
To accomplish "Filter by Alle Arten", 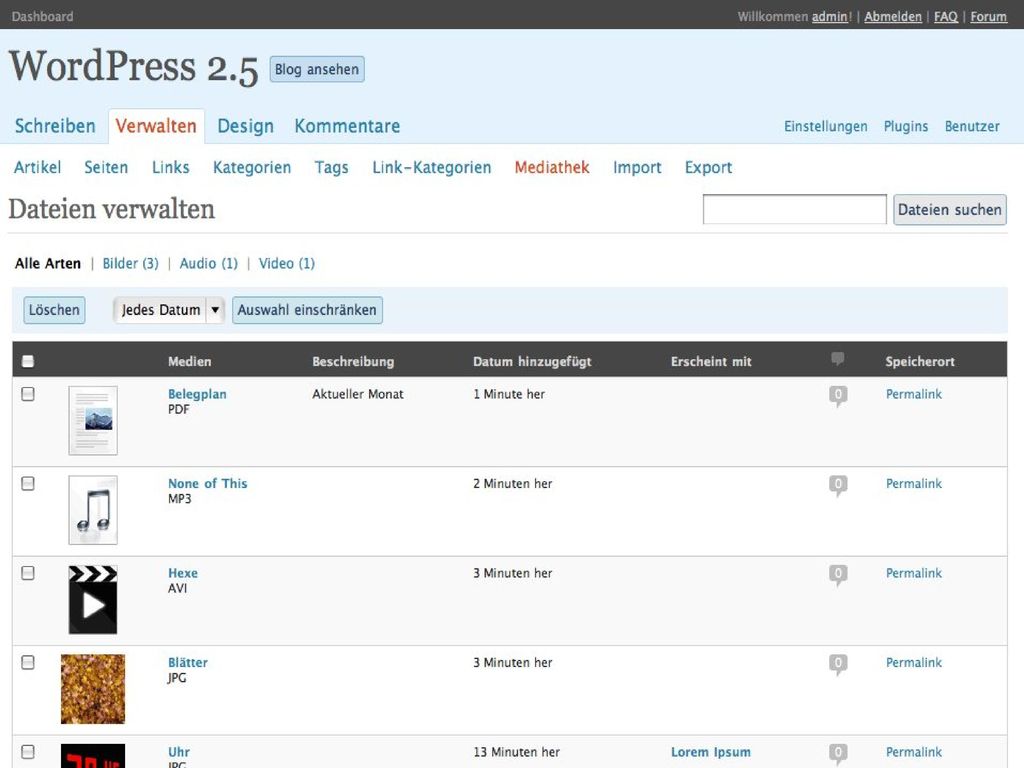I will tap(48, 263).
